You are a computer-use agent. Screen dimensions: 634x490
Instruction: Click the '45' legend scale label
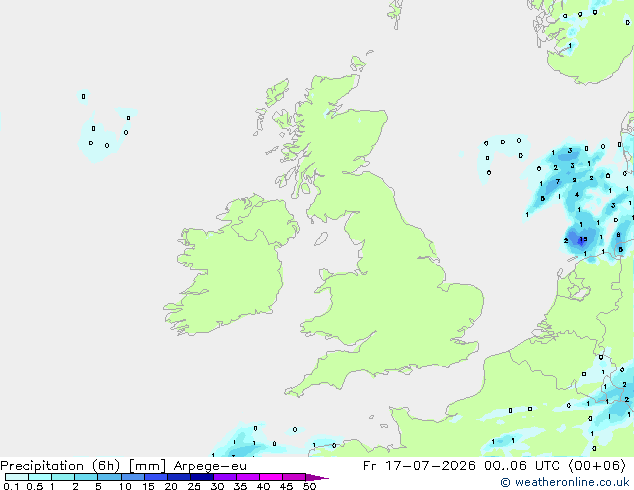point(286,486)
